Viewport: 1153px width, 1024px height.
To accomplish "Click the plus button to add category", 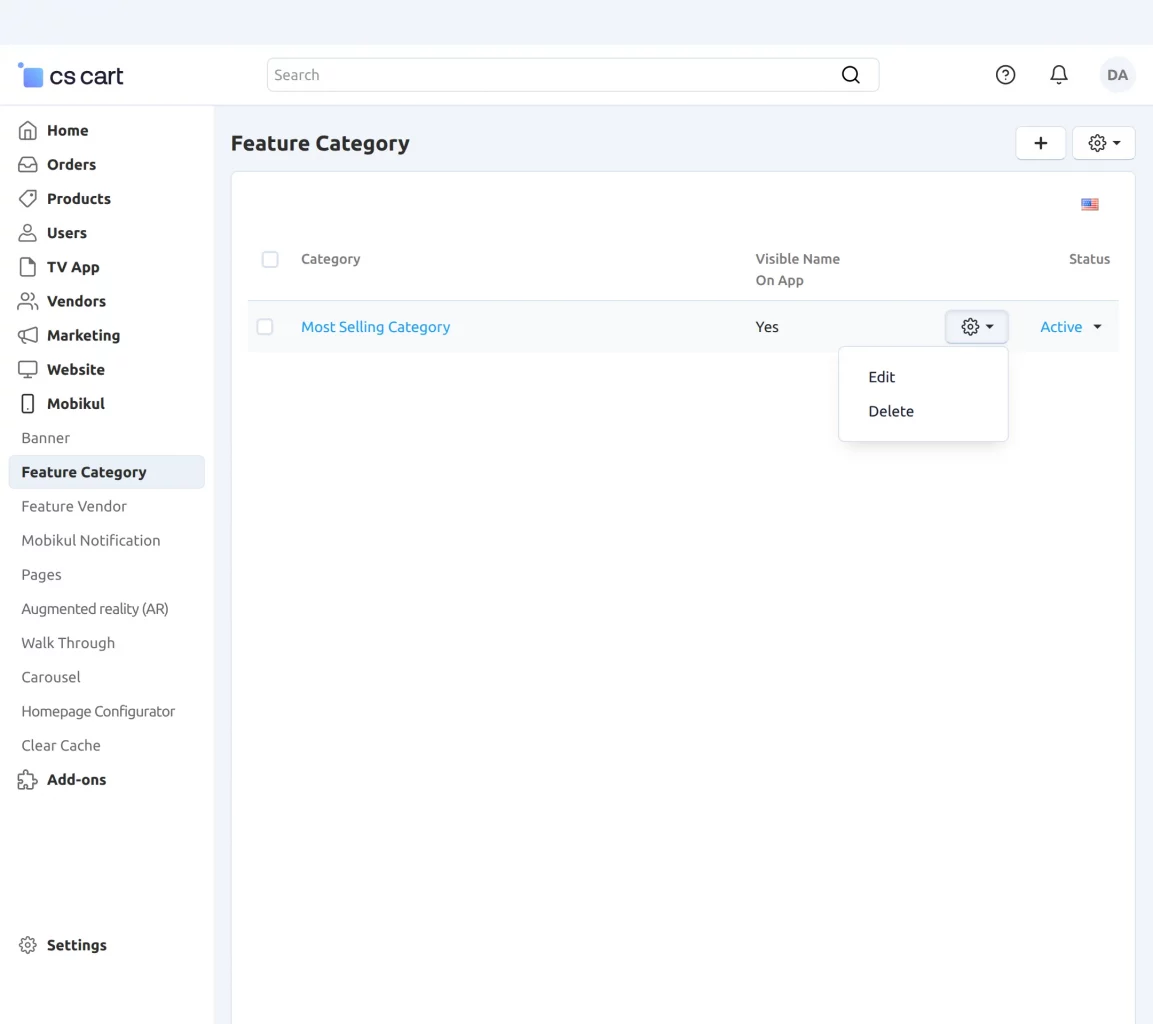I will pyautogui.click(x=1040, y=142).
